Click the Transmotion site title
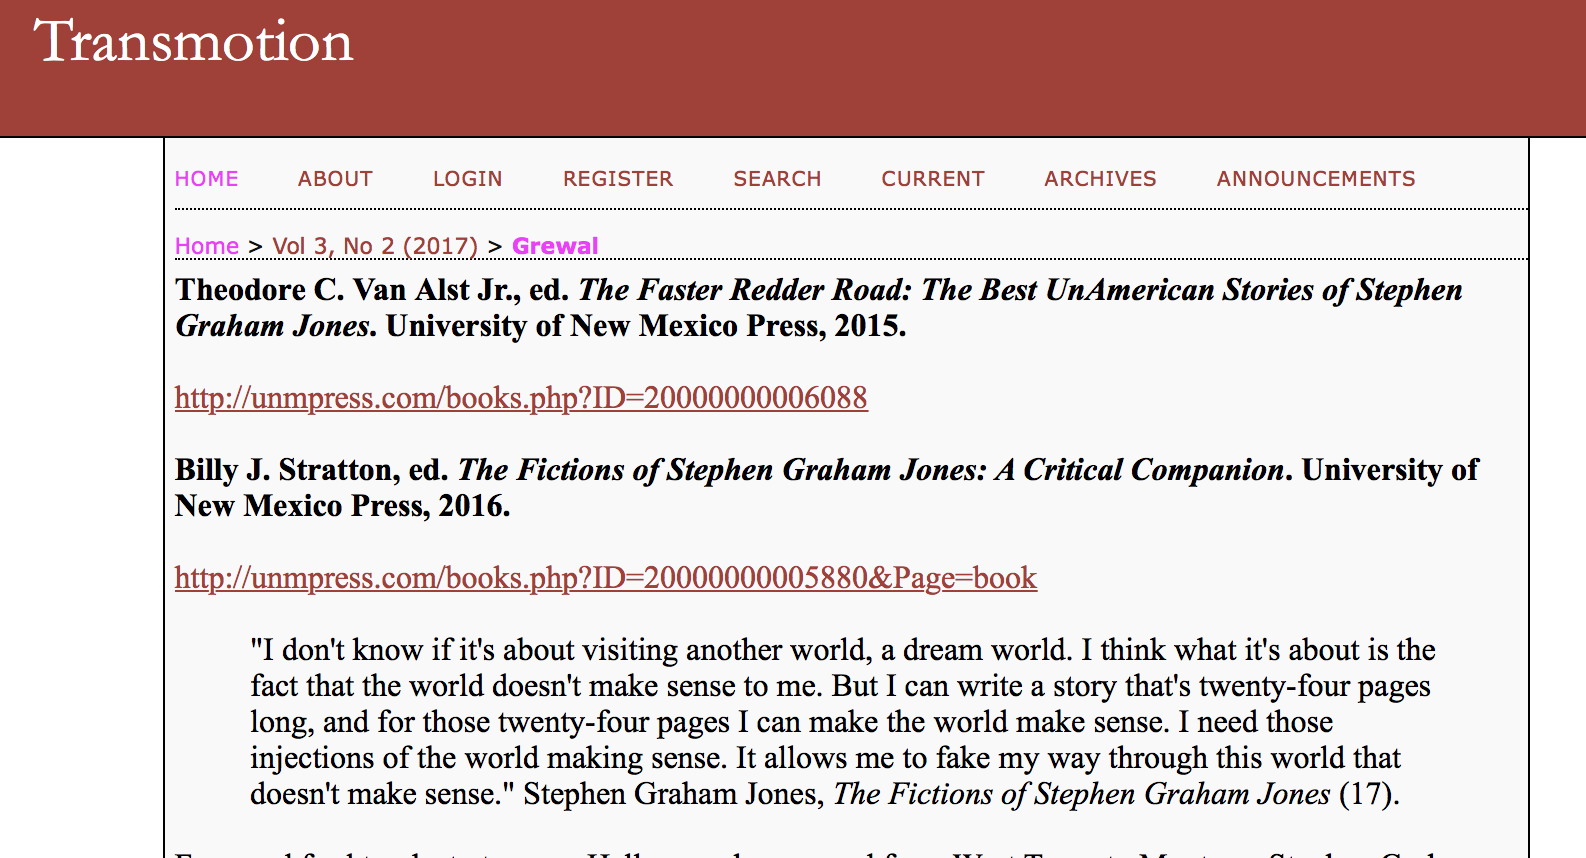Viewport: 1586px width, 858px height. point(193,42)
